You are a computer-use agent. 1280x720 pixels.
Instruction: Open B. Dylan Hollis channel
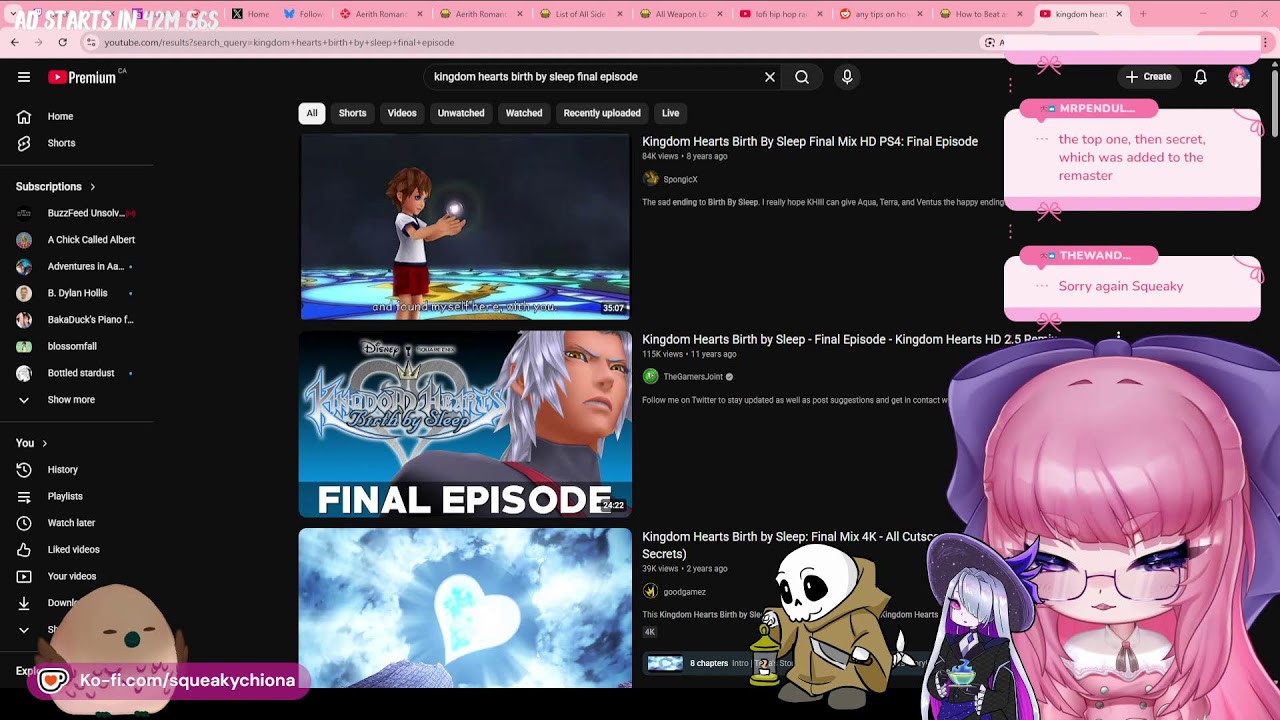pyautogui.click(x=76, y=293)
